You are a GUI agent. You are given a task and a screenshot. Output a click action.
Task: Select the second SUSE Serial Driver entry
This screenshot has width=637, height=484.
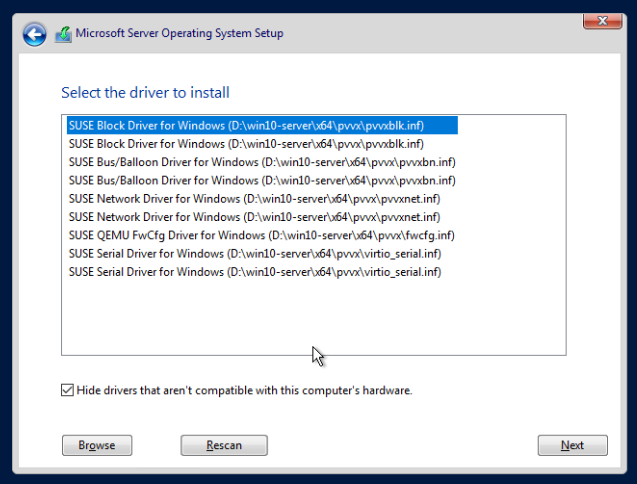pyautogui.click(x=254, y=271)
